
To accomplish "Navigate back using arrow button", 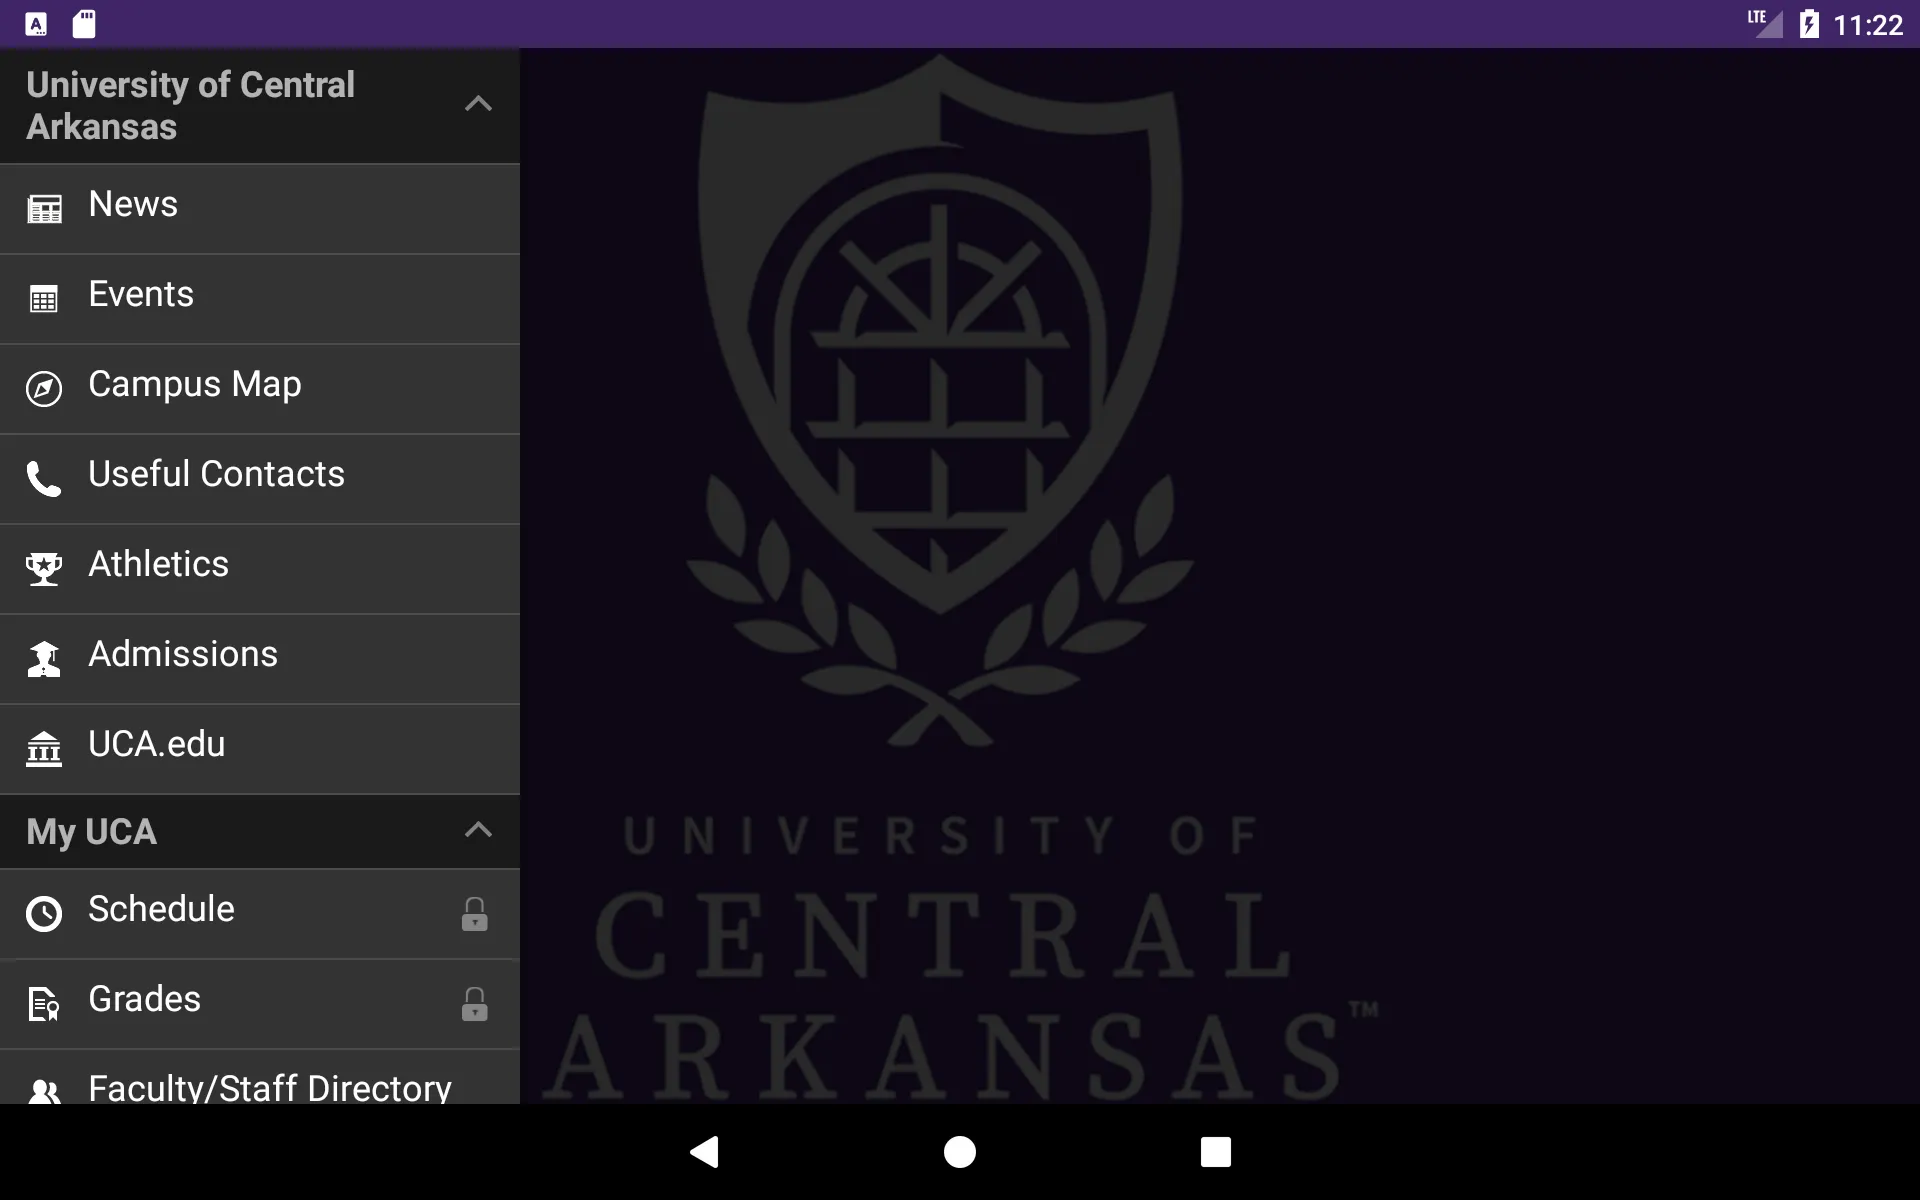I will click(705, 1152).
